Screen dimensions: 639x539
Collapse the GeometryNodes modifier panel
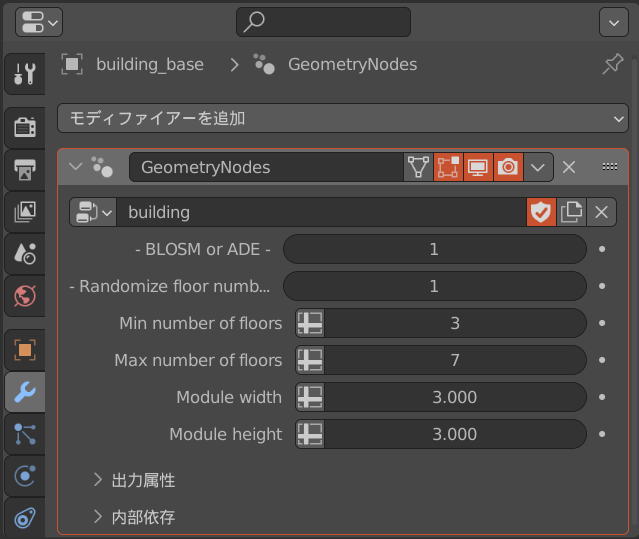(75, 167)
